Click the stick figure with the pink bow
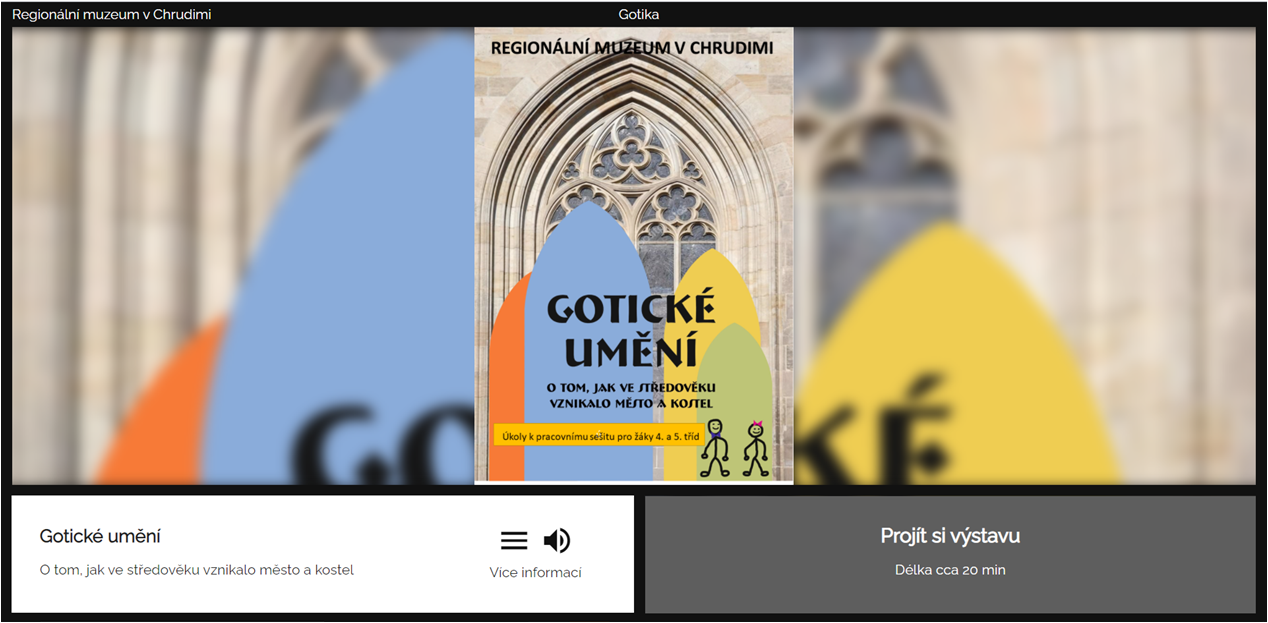Image resolution: width=1268 pixels, height=623 pixels. click(x=756, y=448)
